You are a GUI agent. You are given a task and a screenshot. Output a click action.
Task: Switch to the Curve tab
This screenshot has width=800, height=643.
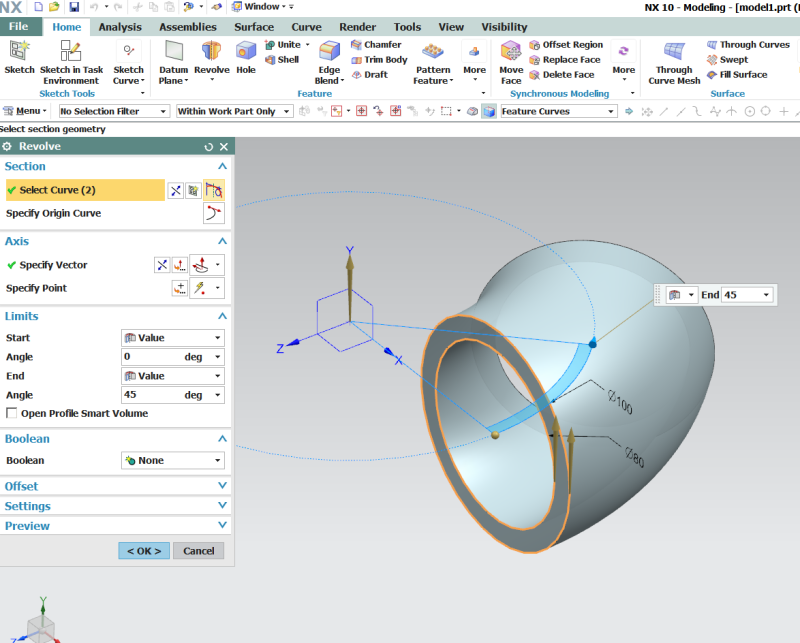(x=307, y=27)
